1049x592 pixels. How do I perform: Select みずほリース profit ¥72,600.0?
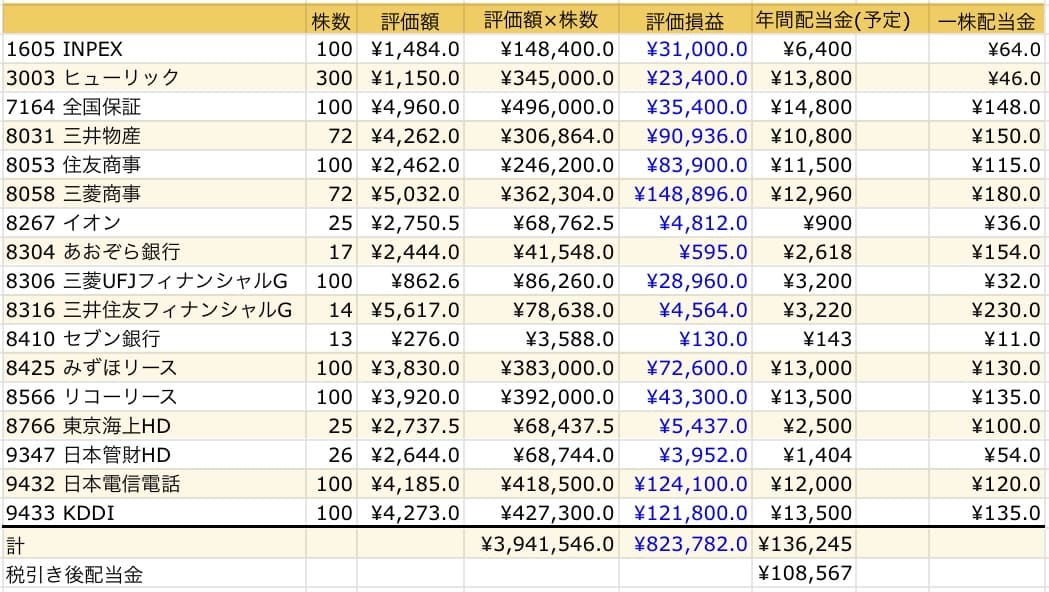pyautogui.click(x=685, y=368)
